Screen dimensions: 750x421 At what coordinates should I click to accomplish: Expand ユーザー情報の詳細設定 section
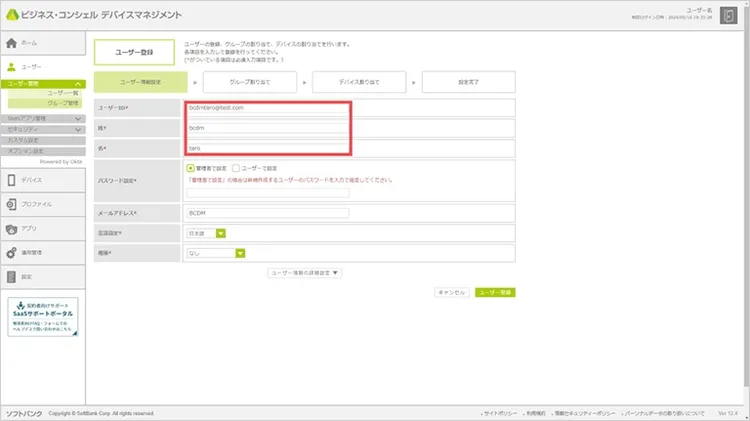pyautogui.click(x=304, y=273)
